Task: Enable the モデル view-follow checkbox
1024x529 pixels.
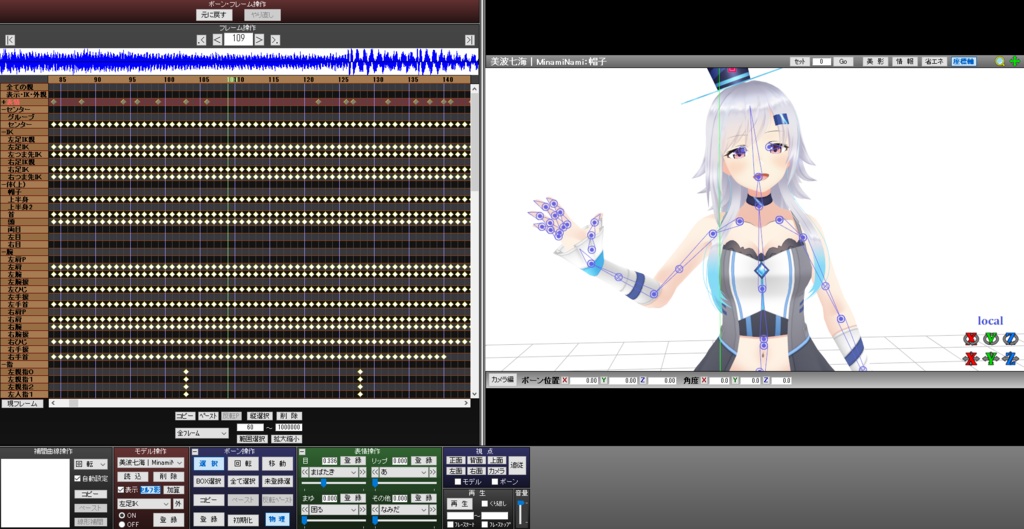Action: [x=458, y=482]
